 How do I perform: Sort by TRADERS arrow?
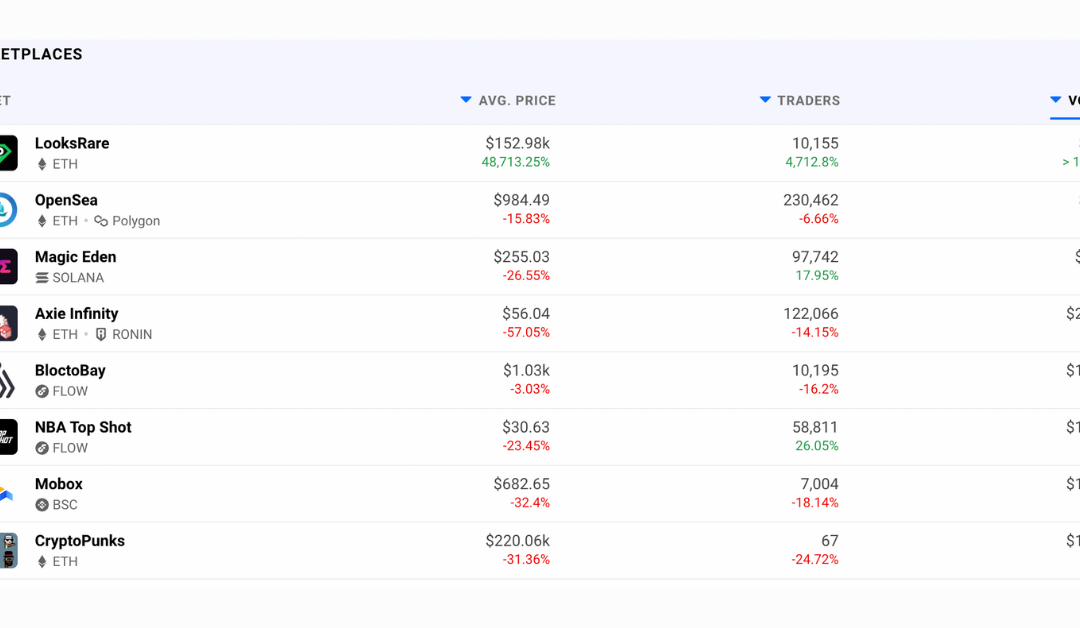(x=765, y=100)
